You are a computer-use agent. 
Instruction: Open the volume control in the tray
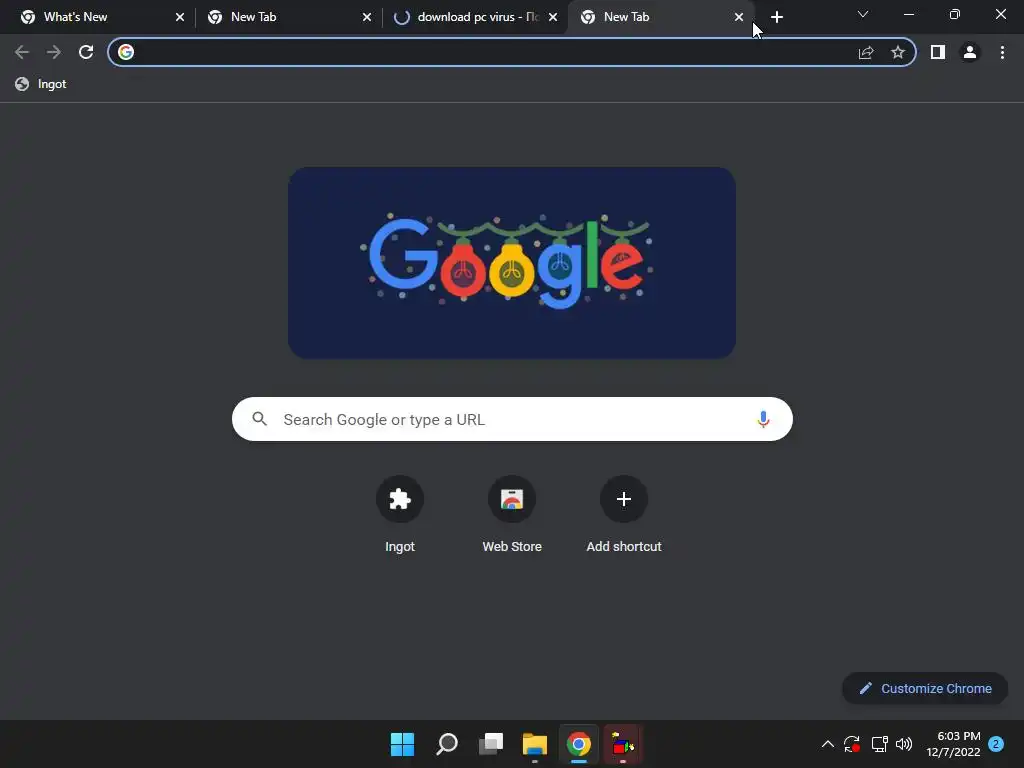(x=904, y=744)
